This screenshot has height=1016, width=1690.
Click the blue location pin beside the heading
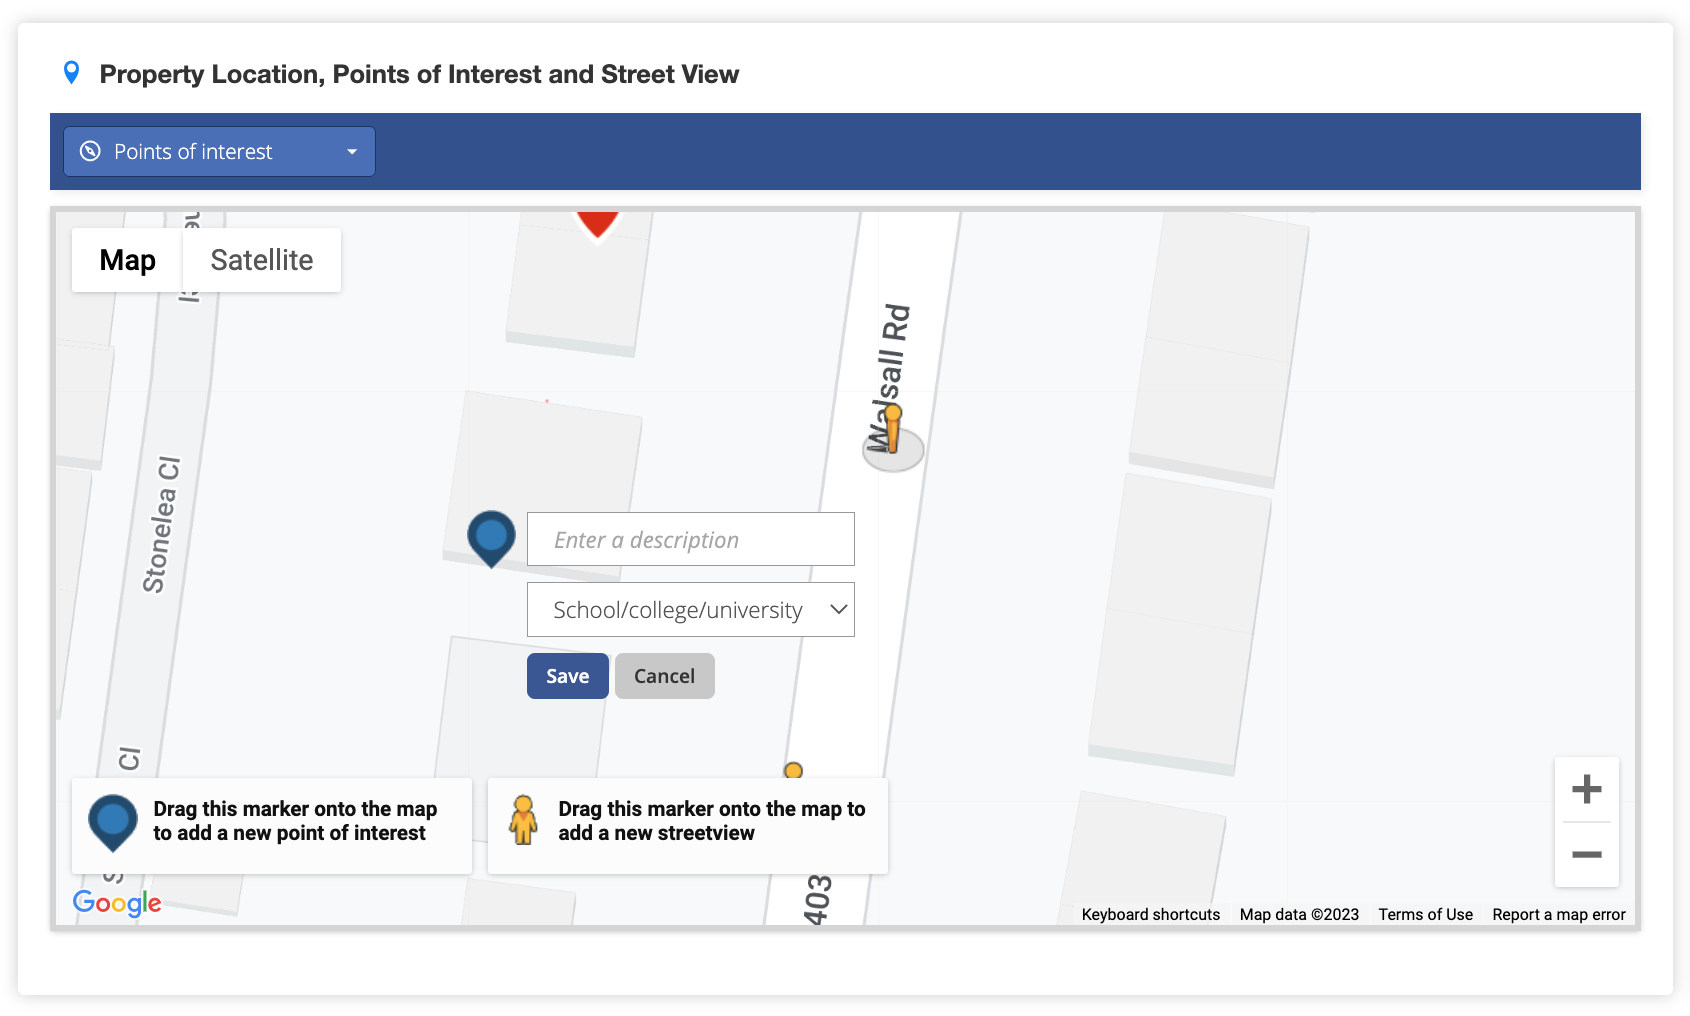click(x=71, y=73)
